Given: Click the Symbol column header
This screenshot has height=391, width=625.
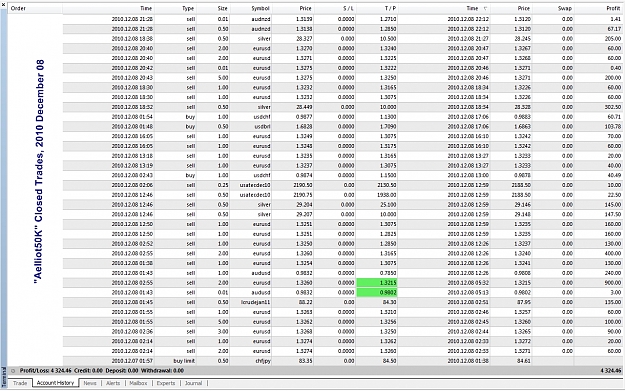Looking at the screenshot, I should pos(251,8).
